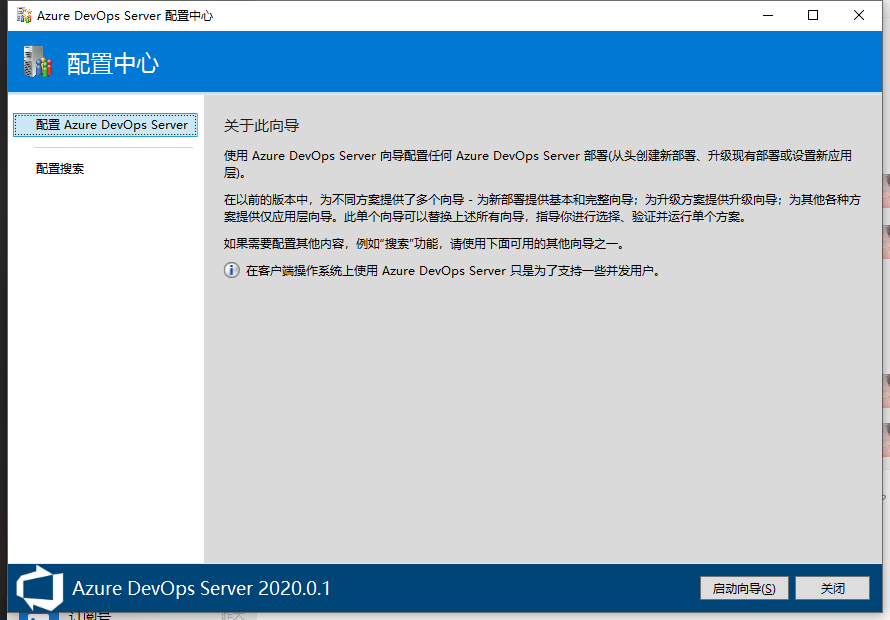Select 配置 Azure DevOps Server in the sidebar
The width and height of the screenshot is (890, 620).
pyautogui.click(x=104, y=124)
